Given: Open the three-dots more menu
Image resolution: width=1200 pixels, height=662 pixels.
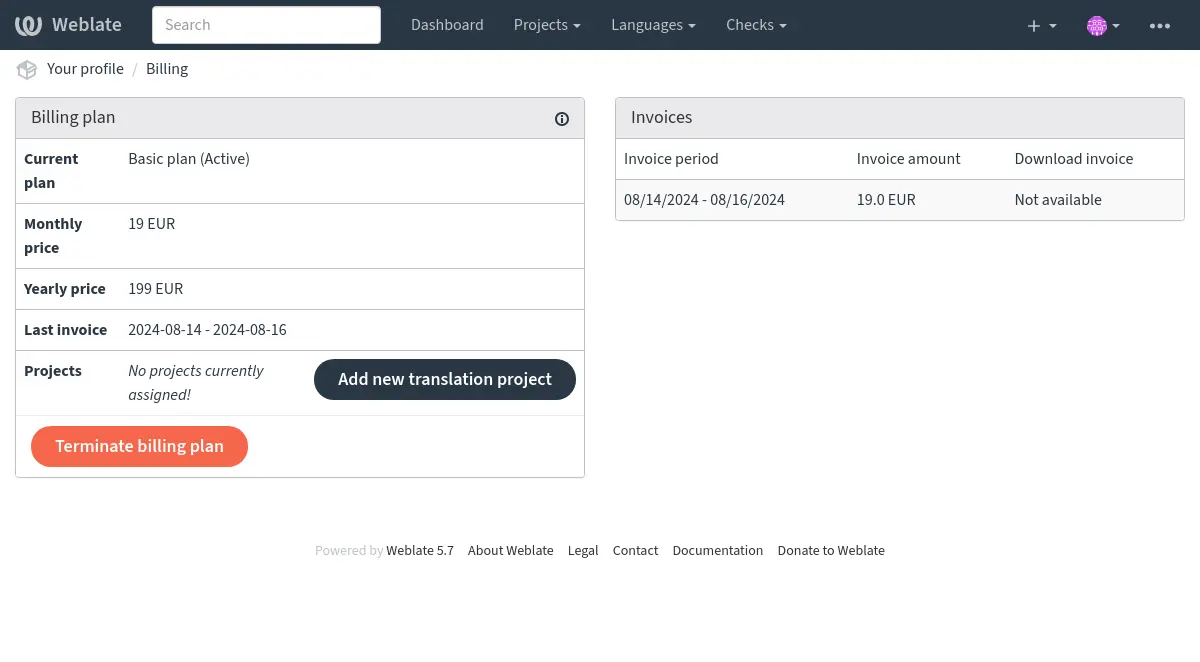Looking at the screenshot, I should pyautogui.click(x=1160, y=25).
